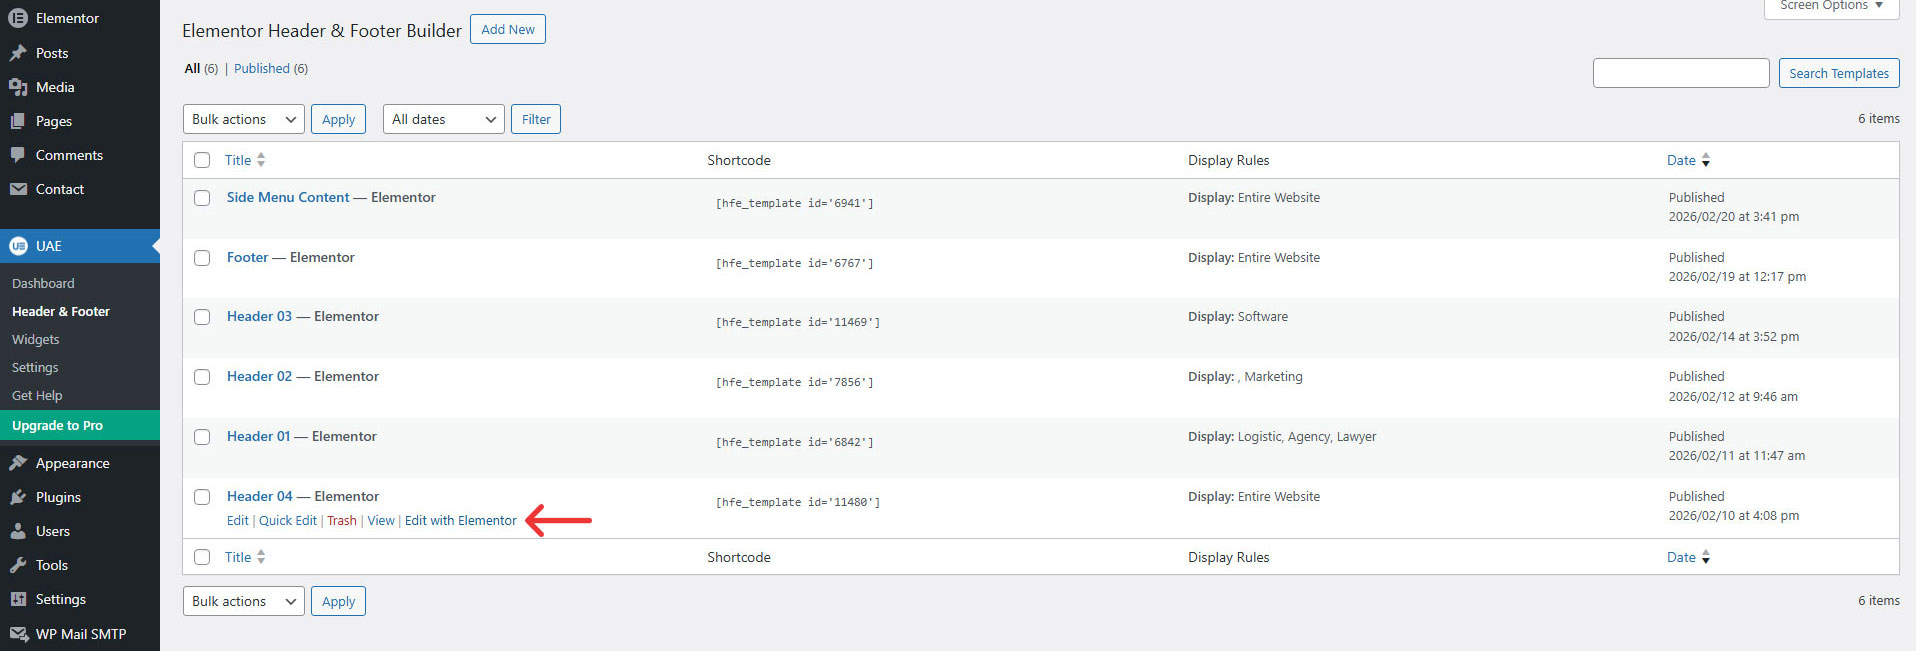
Task: Tick the select-all checkbox in table header
Action: coord(202,160)
